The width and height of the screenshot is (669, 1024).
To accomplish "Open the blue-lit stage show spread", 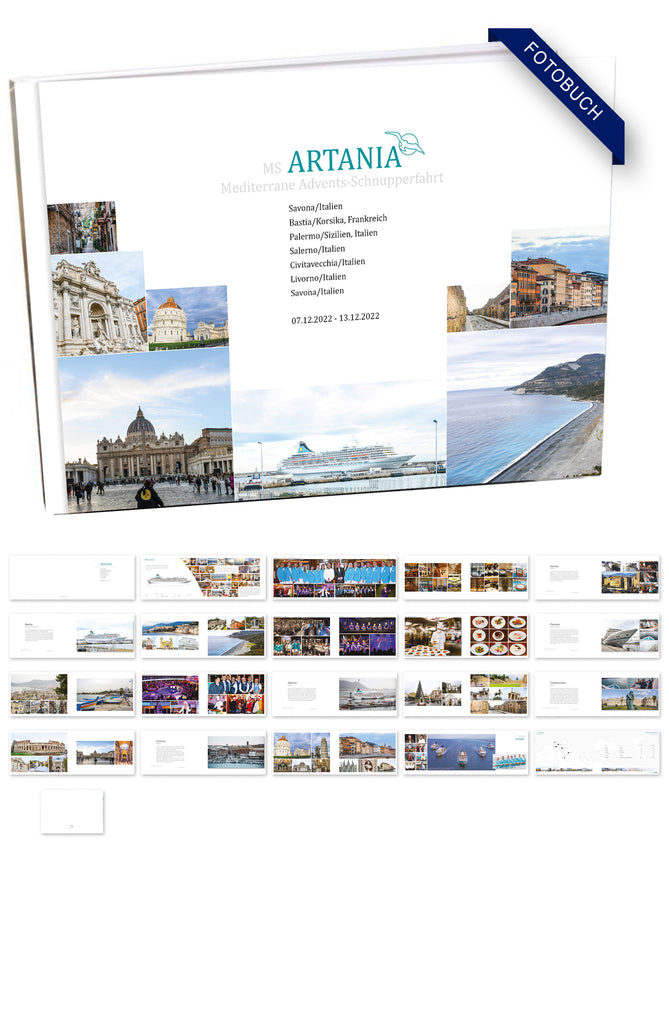I will 334,635.
